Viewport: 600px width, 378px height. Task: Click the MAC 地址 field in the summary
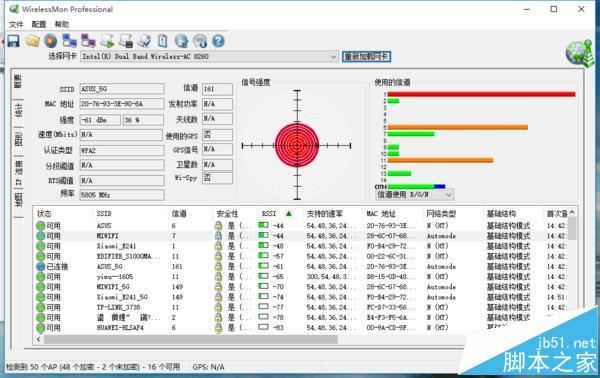(x=122, y=104)
